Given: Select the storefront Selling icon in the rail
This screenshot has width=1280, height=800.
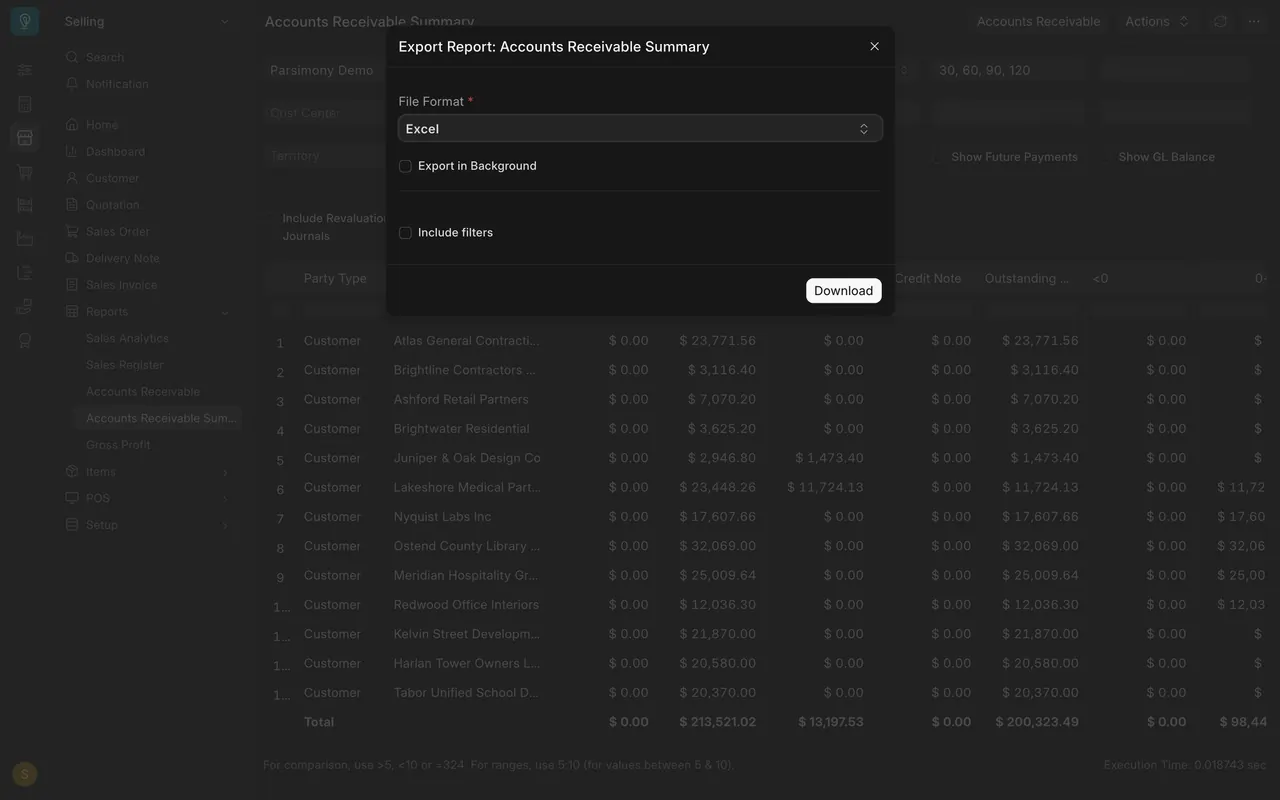Looking at the screenshot, I should [25, 137].
